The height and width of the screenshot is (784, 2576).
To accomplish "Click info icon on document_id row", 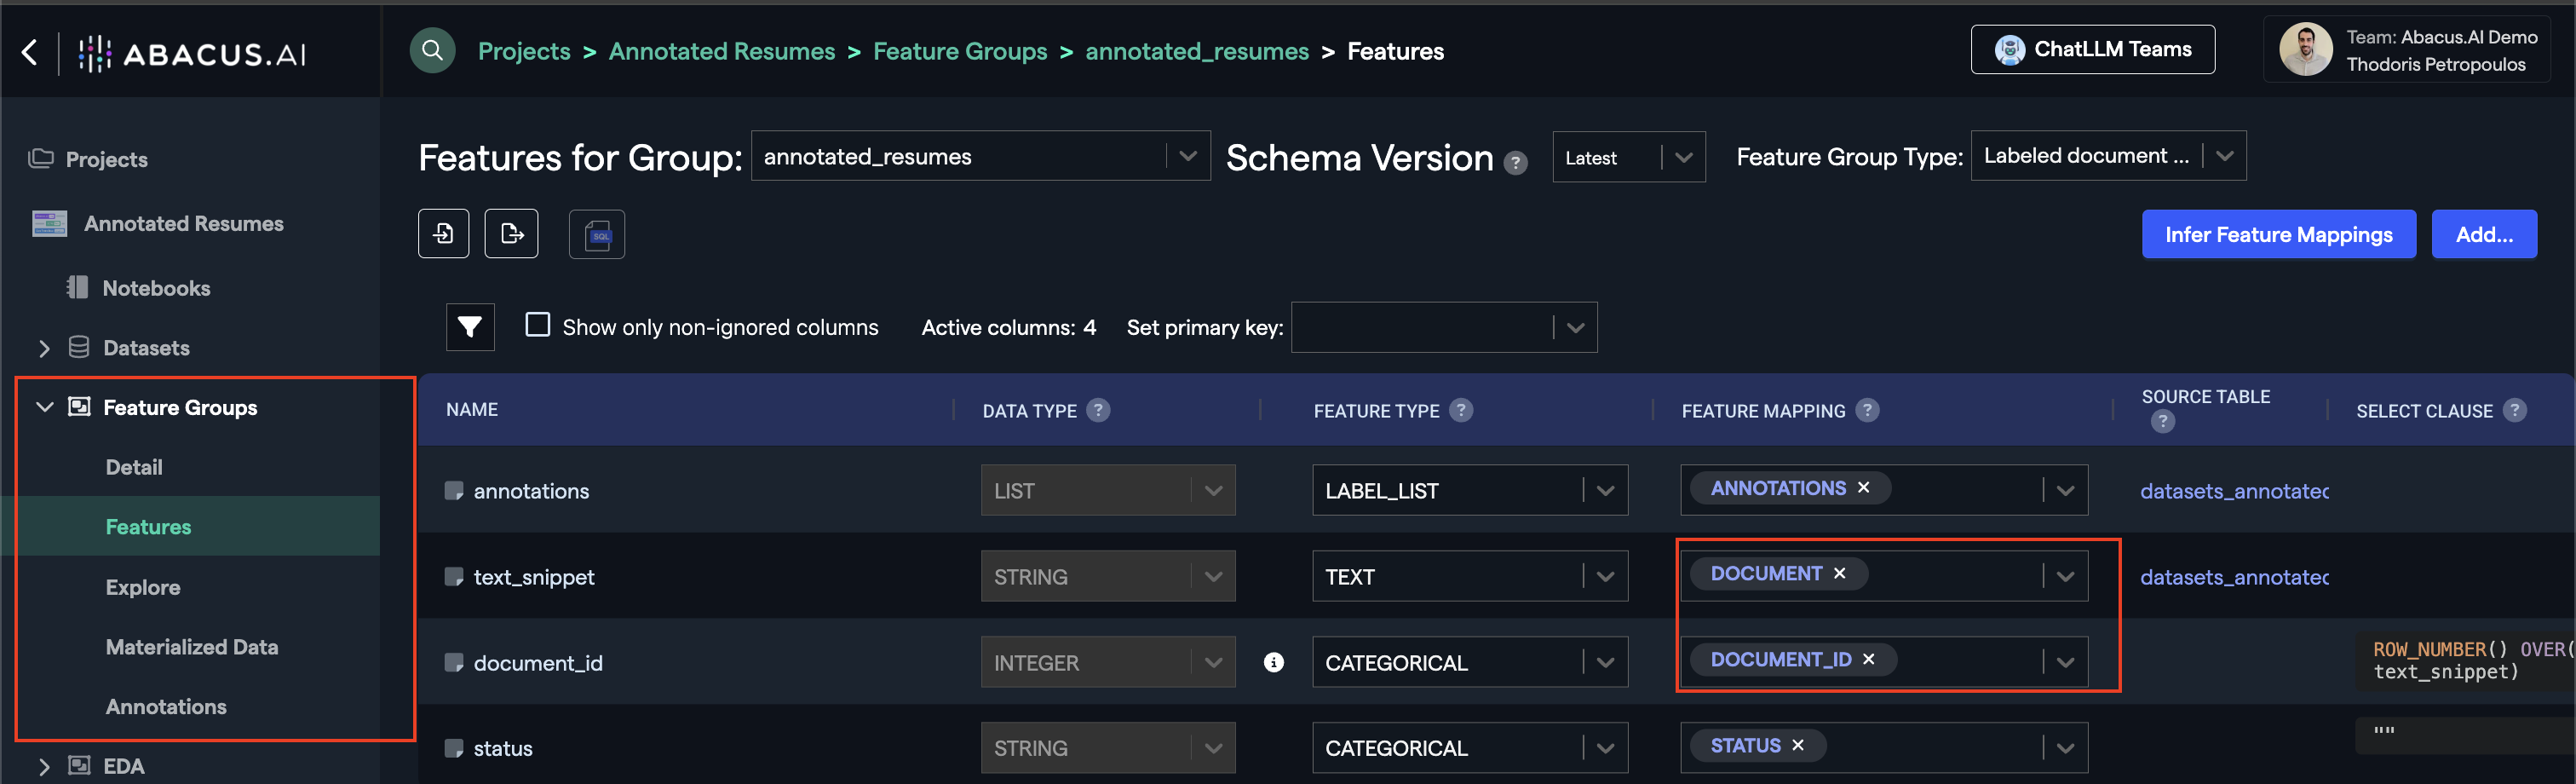I will click(x=1273, y=662).
